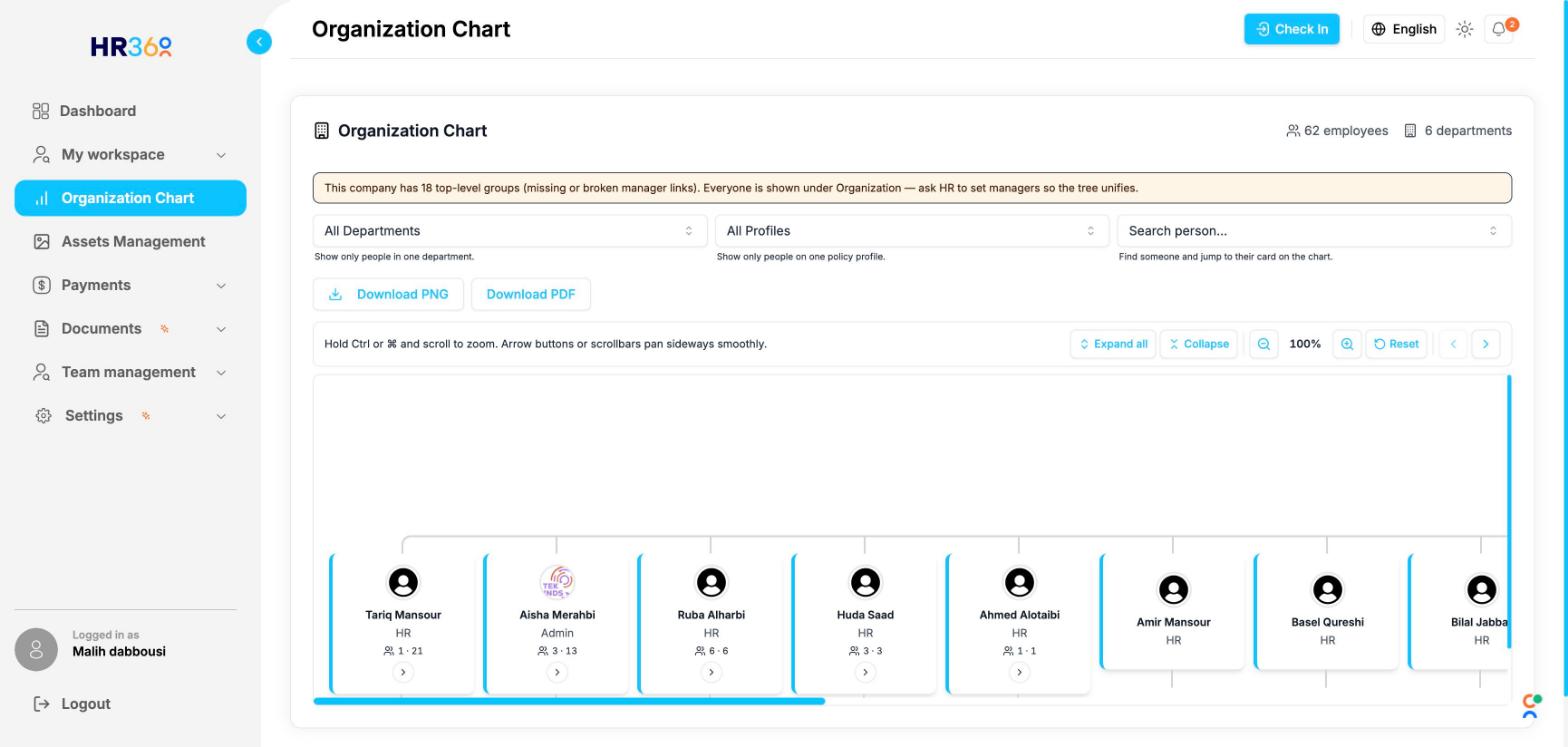Open the All Profiles dropdown

(x=912, y=231)
